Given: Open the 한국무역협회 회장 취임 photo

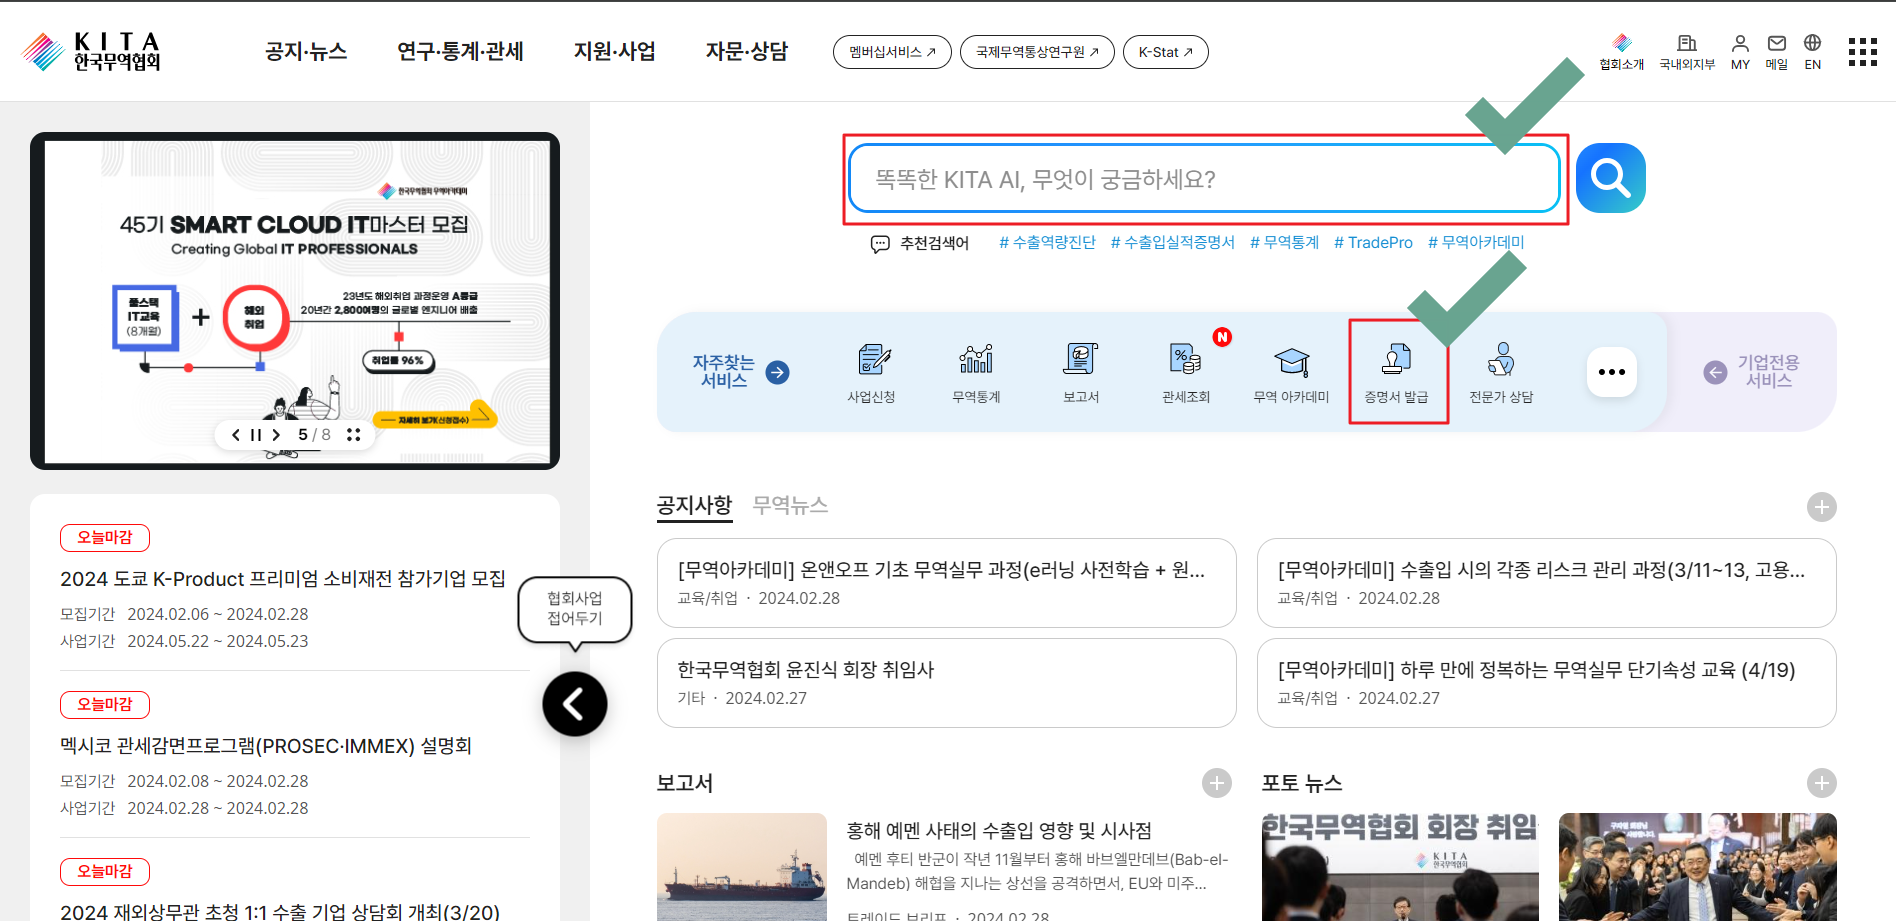Looking at the screenshot, I should 1400,867.
